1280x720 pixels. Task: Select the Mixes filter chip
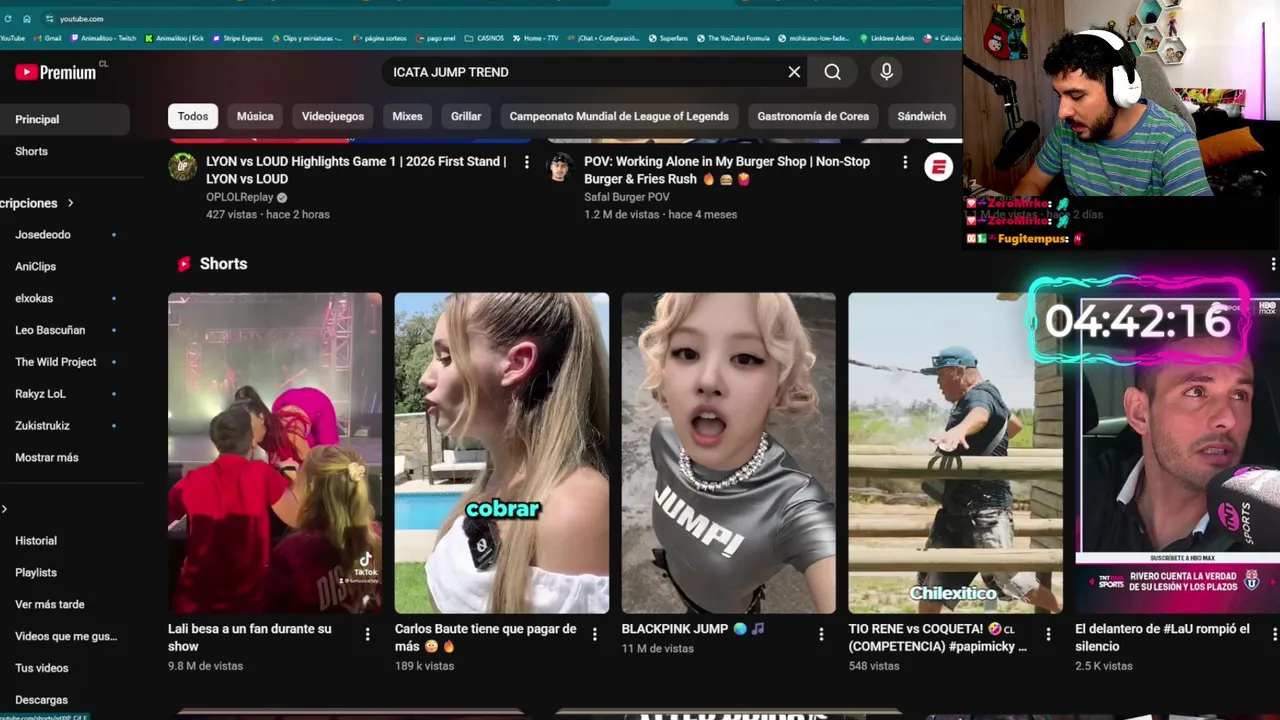click(407, 116)
